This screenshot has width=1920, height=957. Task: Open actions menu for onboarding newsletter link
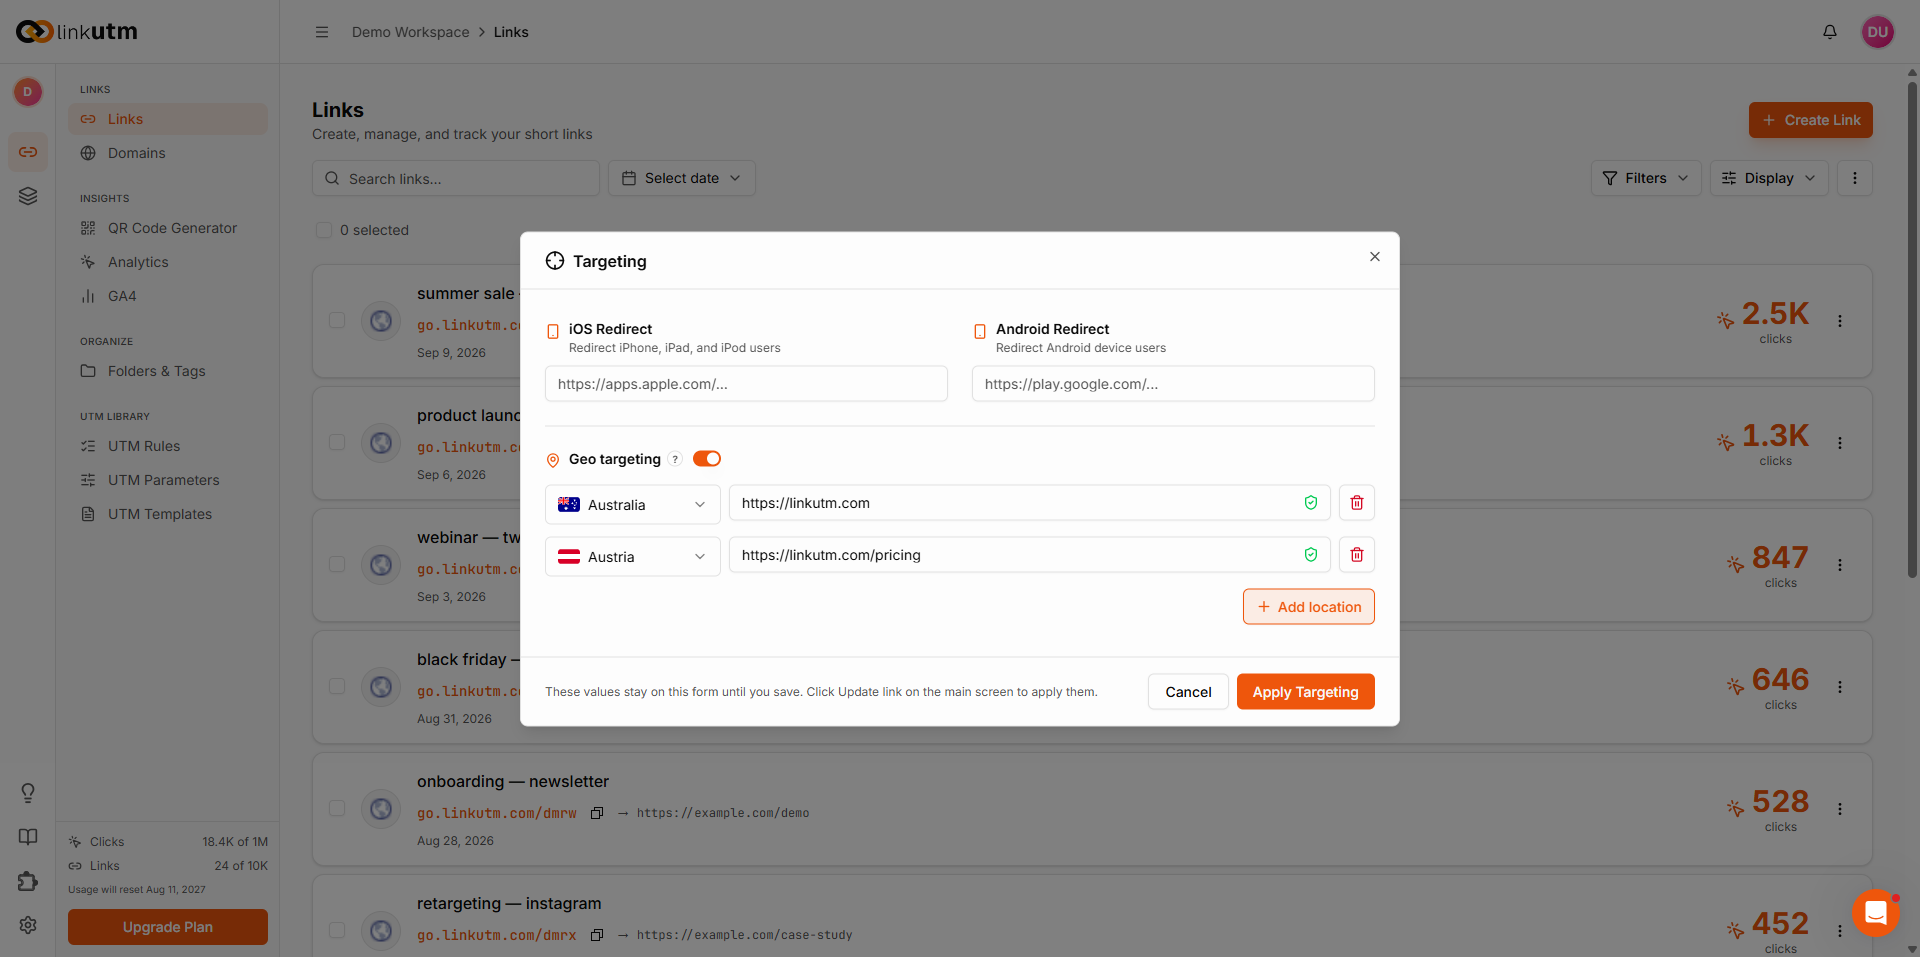coord(1840,809)
